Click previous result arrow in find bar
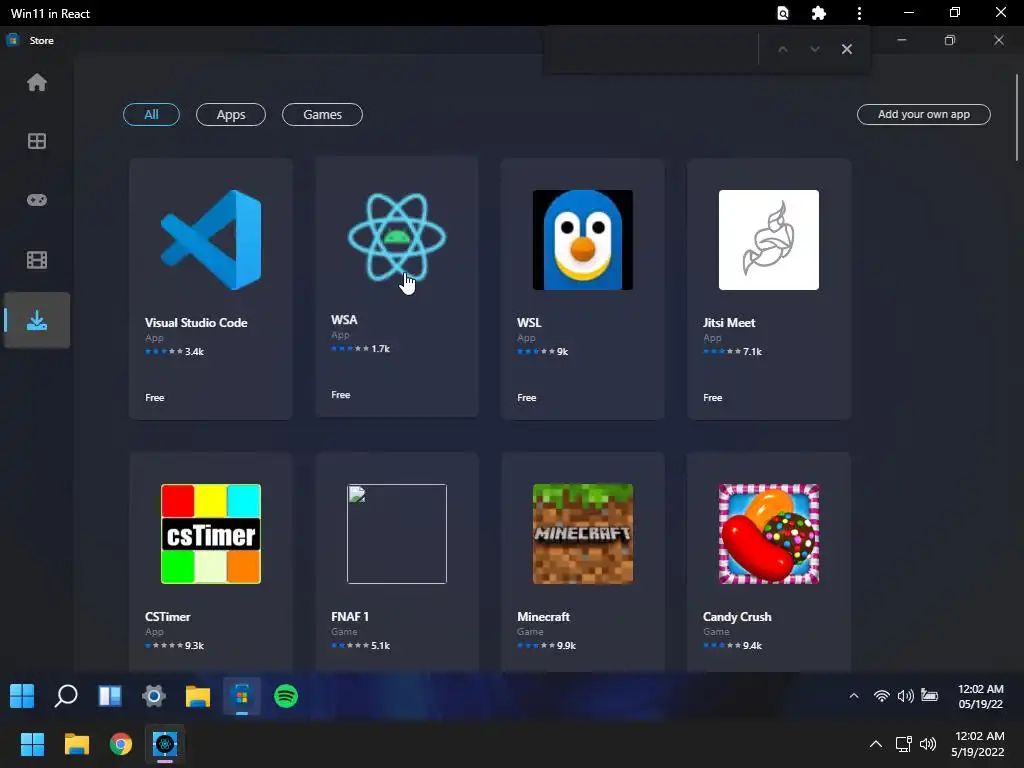This screenshot has height=768, width=1024. click(x=782, y=49)
